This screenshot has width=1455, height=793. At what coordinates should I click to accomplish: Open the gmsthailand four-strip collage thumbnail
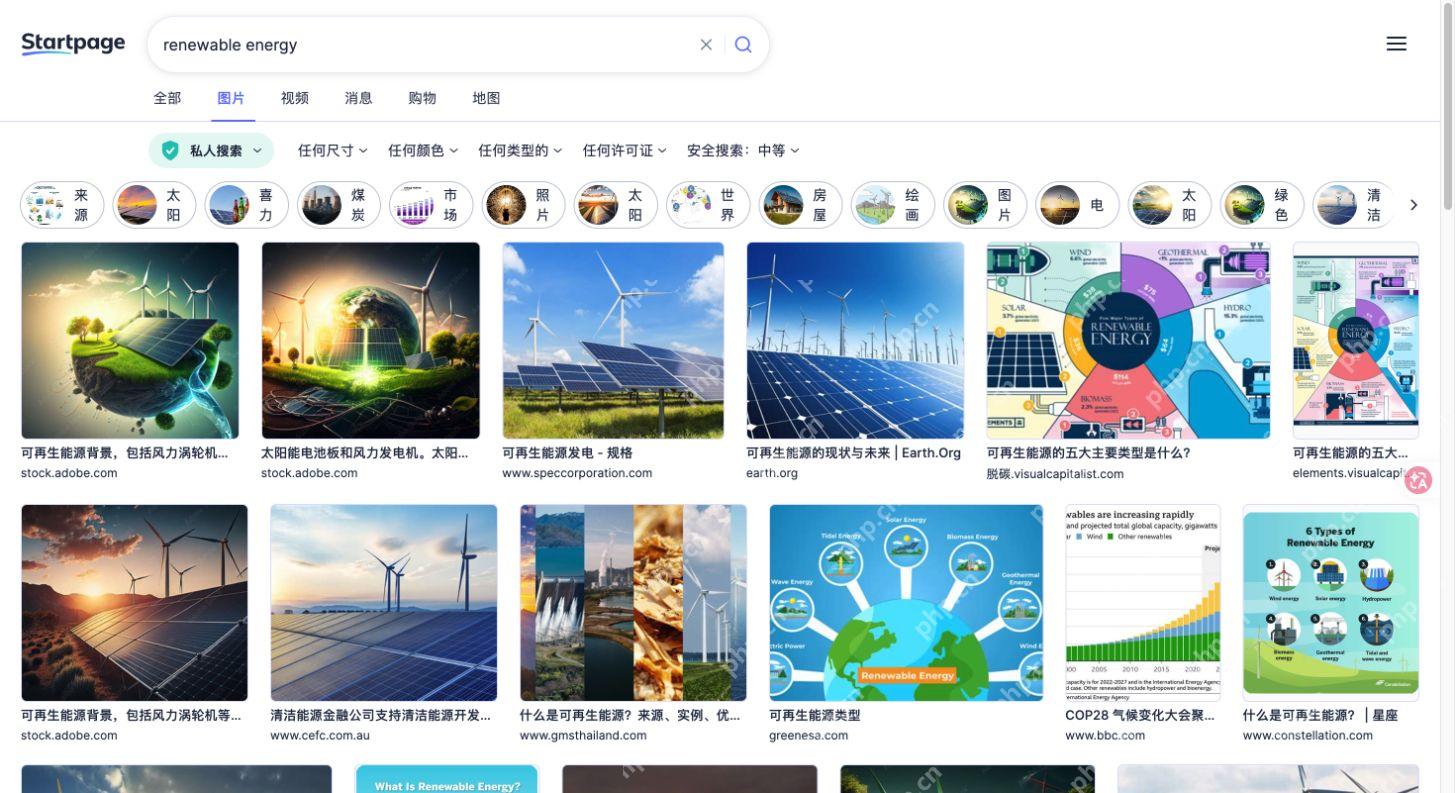(633, 602)
